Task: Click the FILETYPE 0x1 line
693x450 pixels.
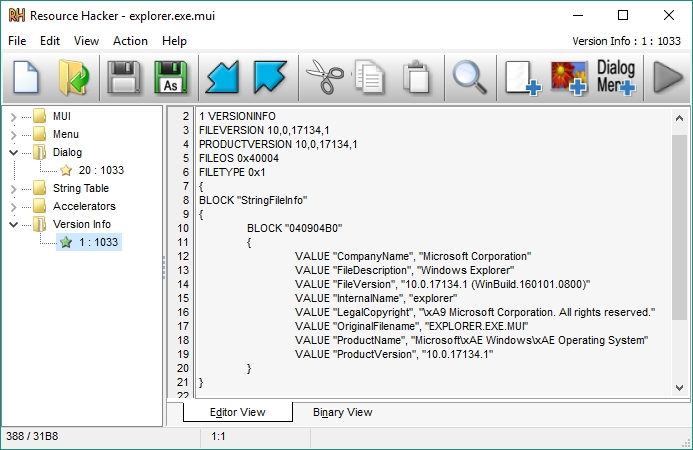Action: [232, 172]
